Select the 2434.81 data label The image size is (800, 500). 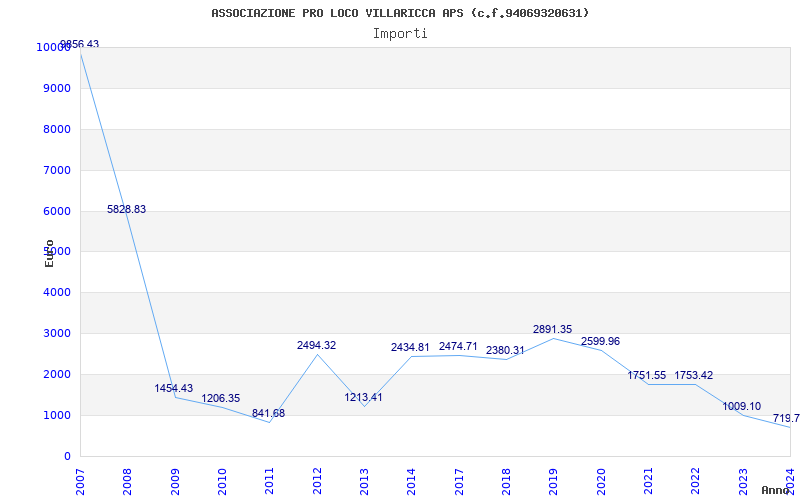[410, 347]
